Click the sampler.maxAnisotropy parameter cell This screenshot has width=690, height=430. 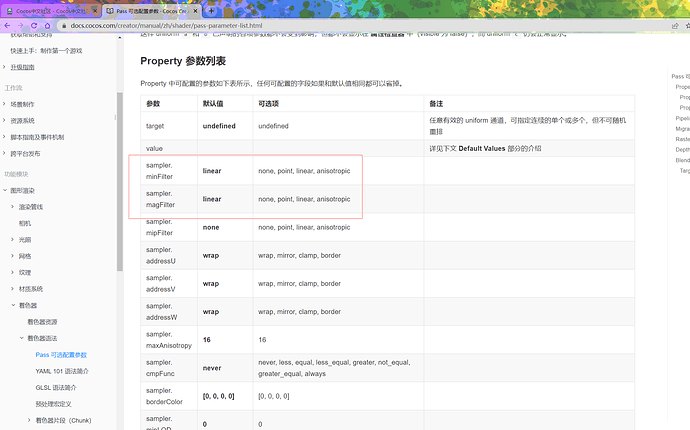[x=169, y=340]
